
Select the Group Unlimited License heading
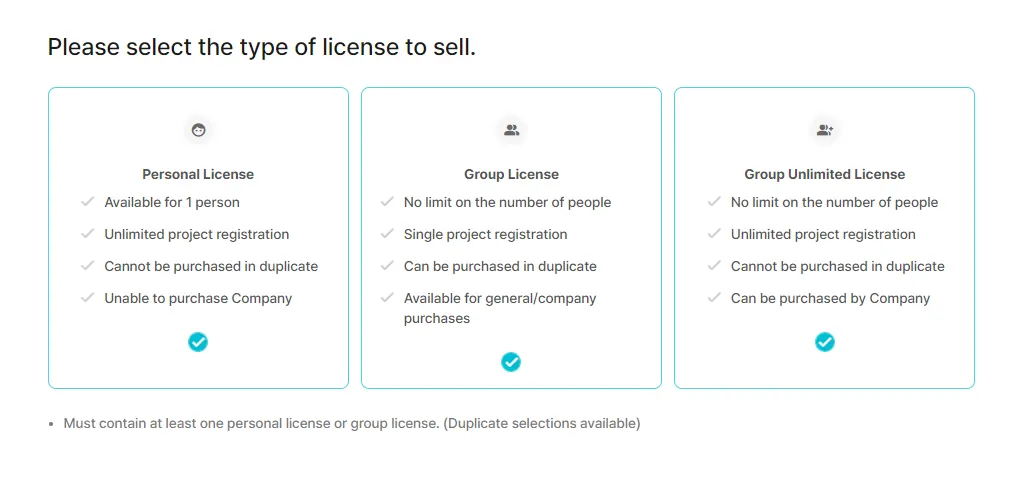tap(824, 175)
